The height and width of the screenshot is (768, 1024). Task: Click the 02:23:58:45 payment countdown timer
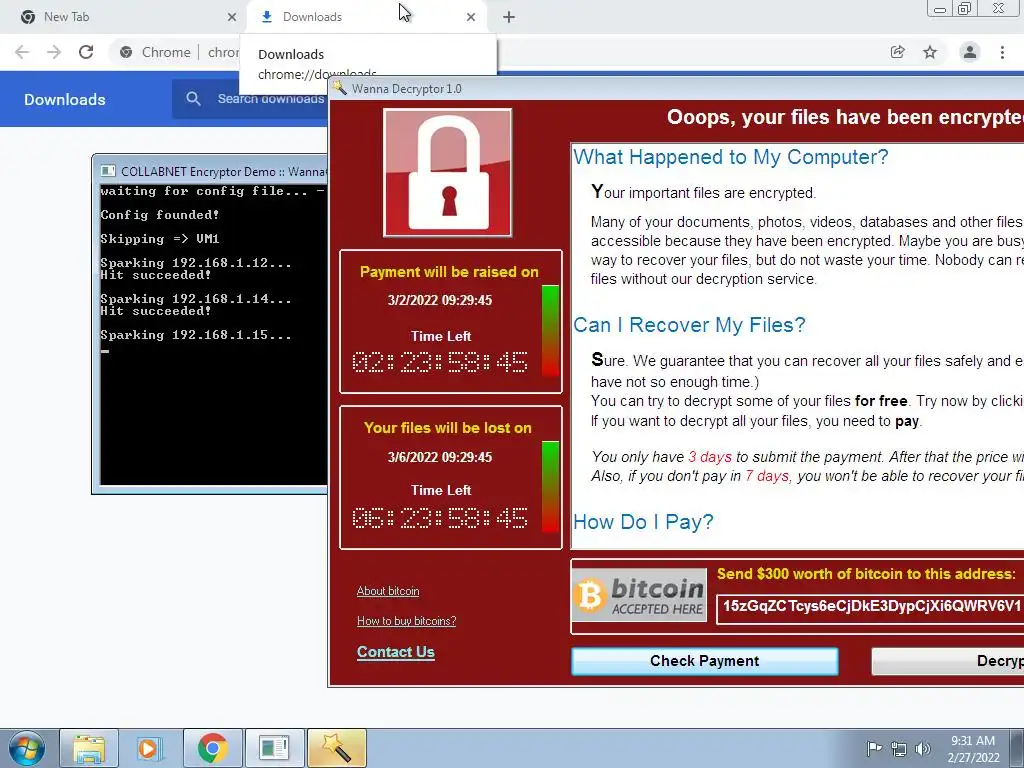[x=440, y=362]
